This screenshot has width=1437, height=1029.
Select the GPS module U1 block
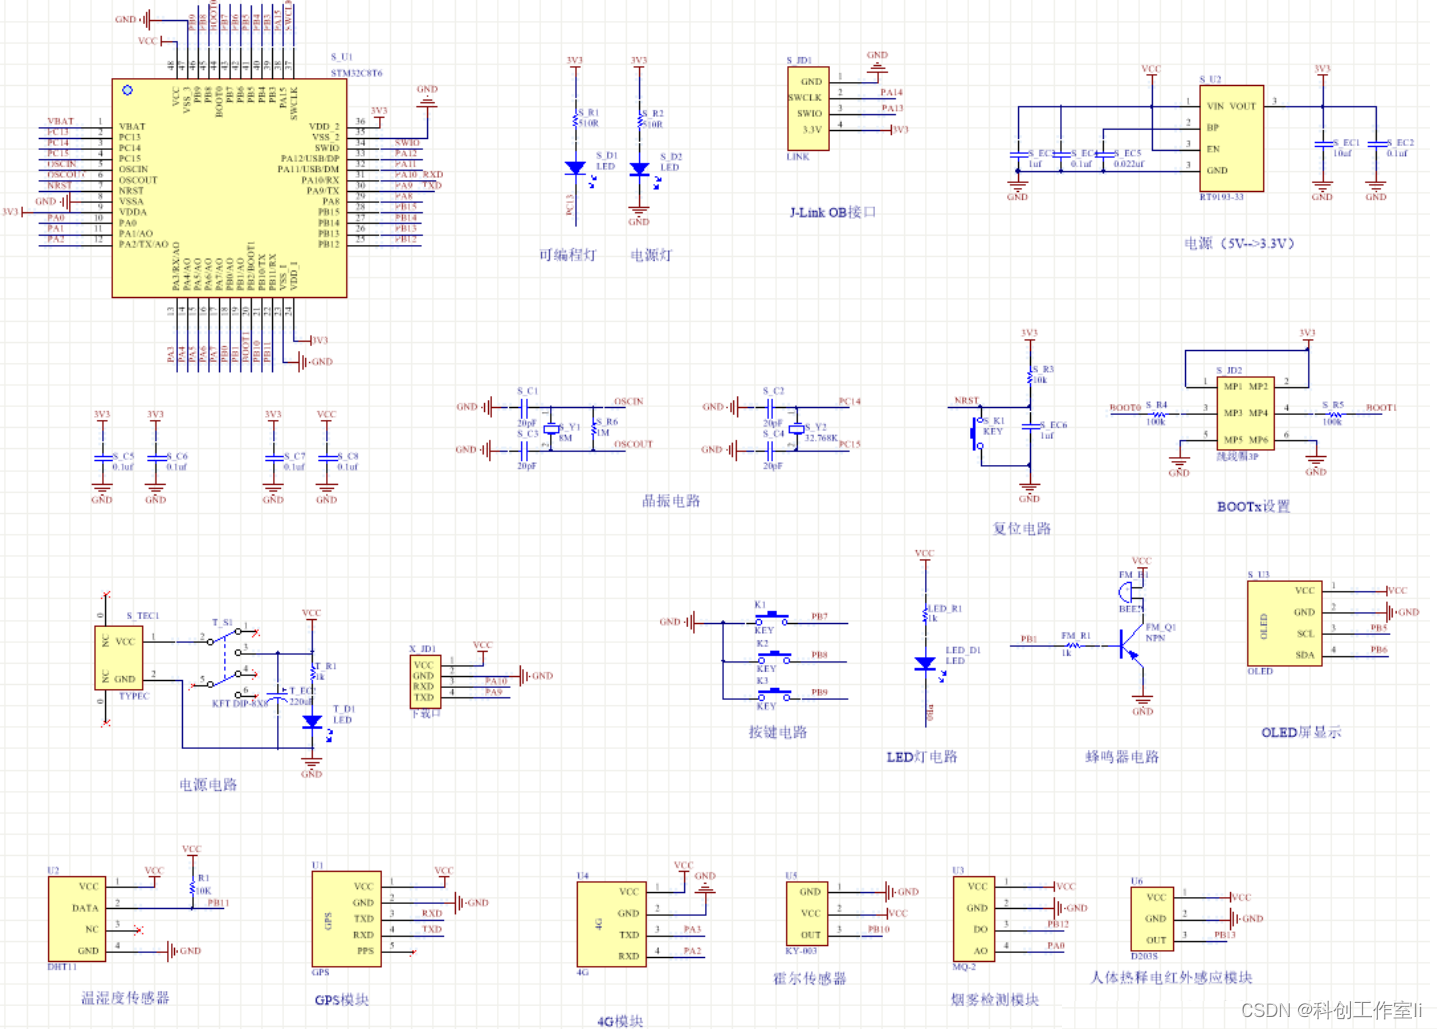[x=346, y=918]
